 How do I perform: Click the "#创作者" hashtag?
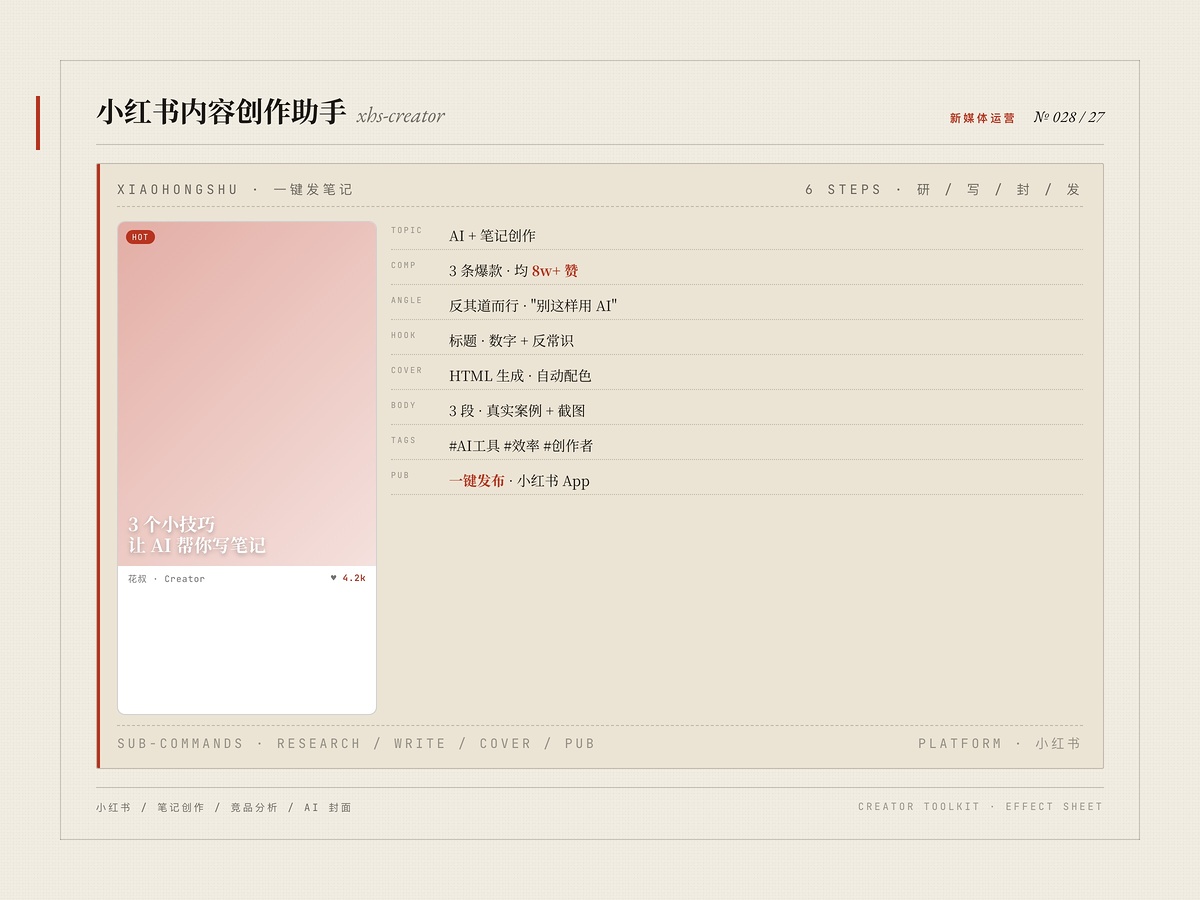pos(568,446)
